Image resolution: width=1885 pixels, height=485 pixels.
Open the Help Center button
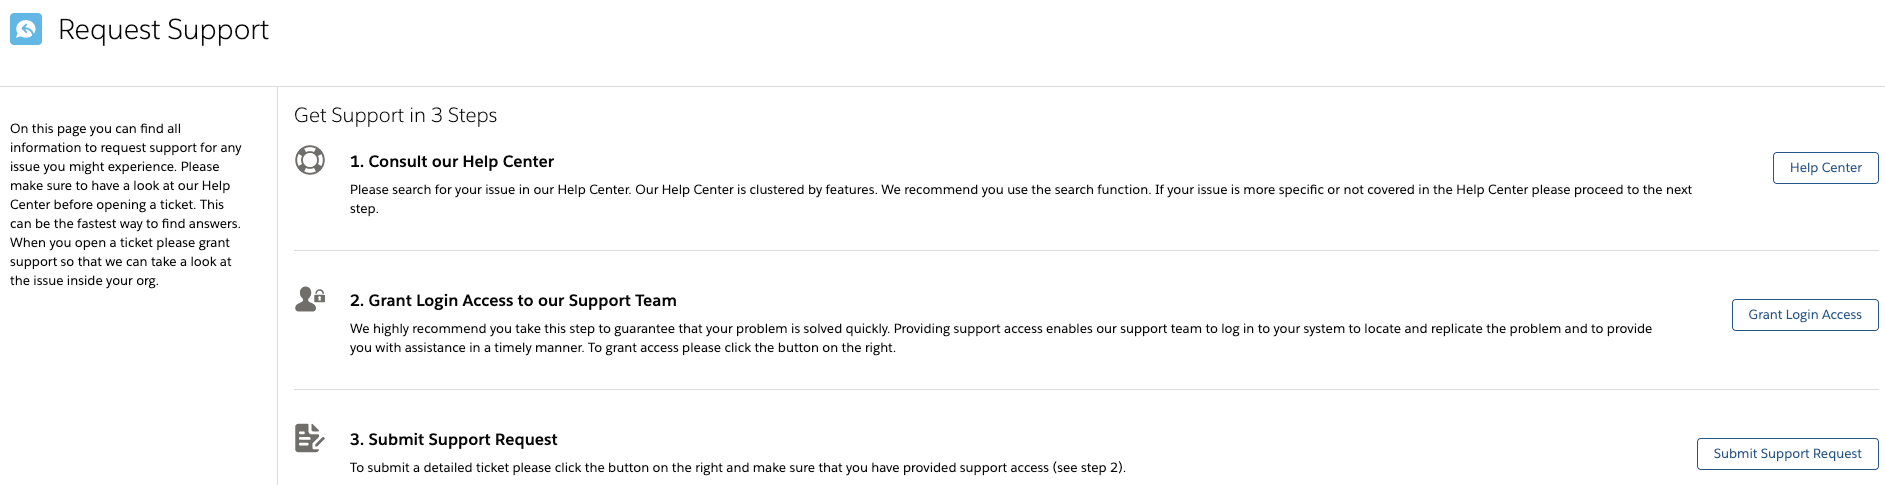point(1825,168)
